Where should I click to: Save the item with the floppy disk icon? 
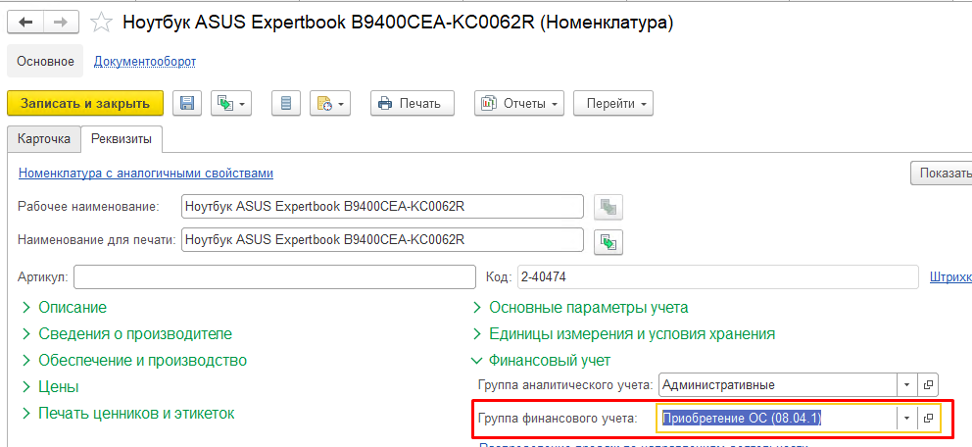(x=187, y=104)
